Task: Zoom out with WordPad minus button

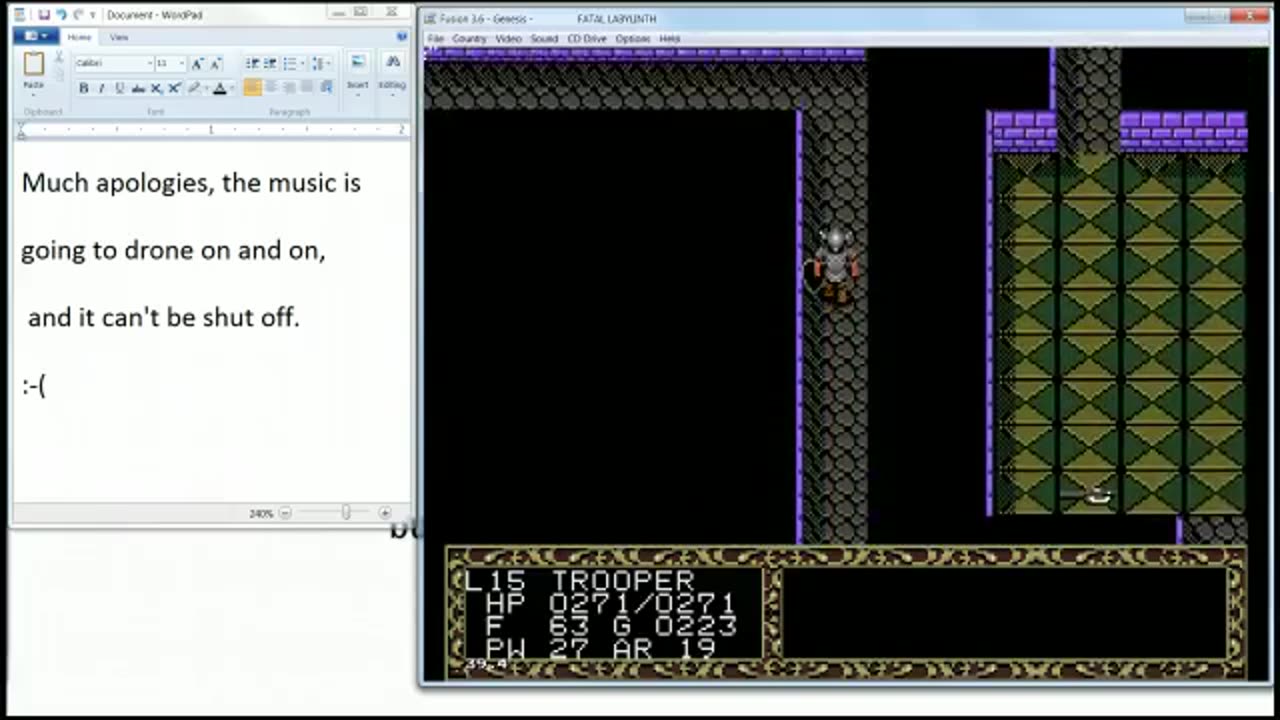Action: point(285,513)
